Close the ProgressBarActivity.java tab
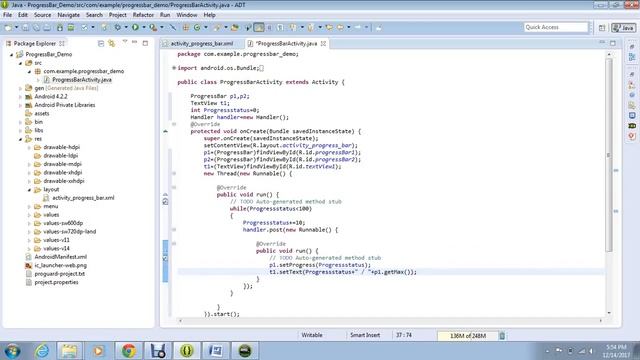 click(x=323, y=43)
